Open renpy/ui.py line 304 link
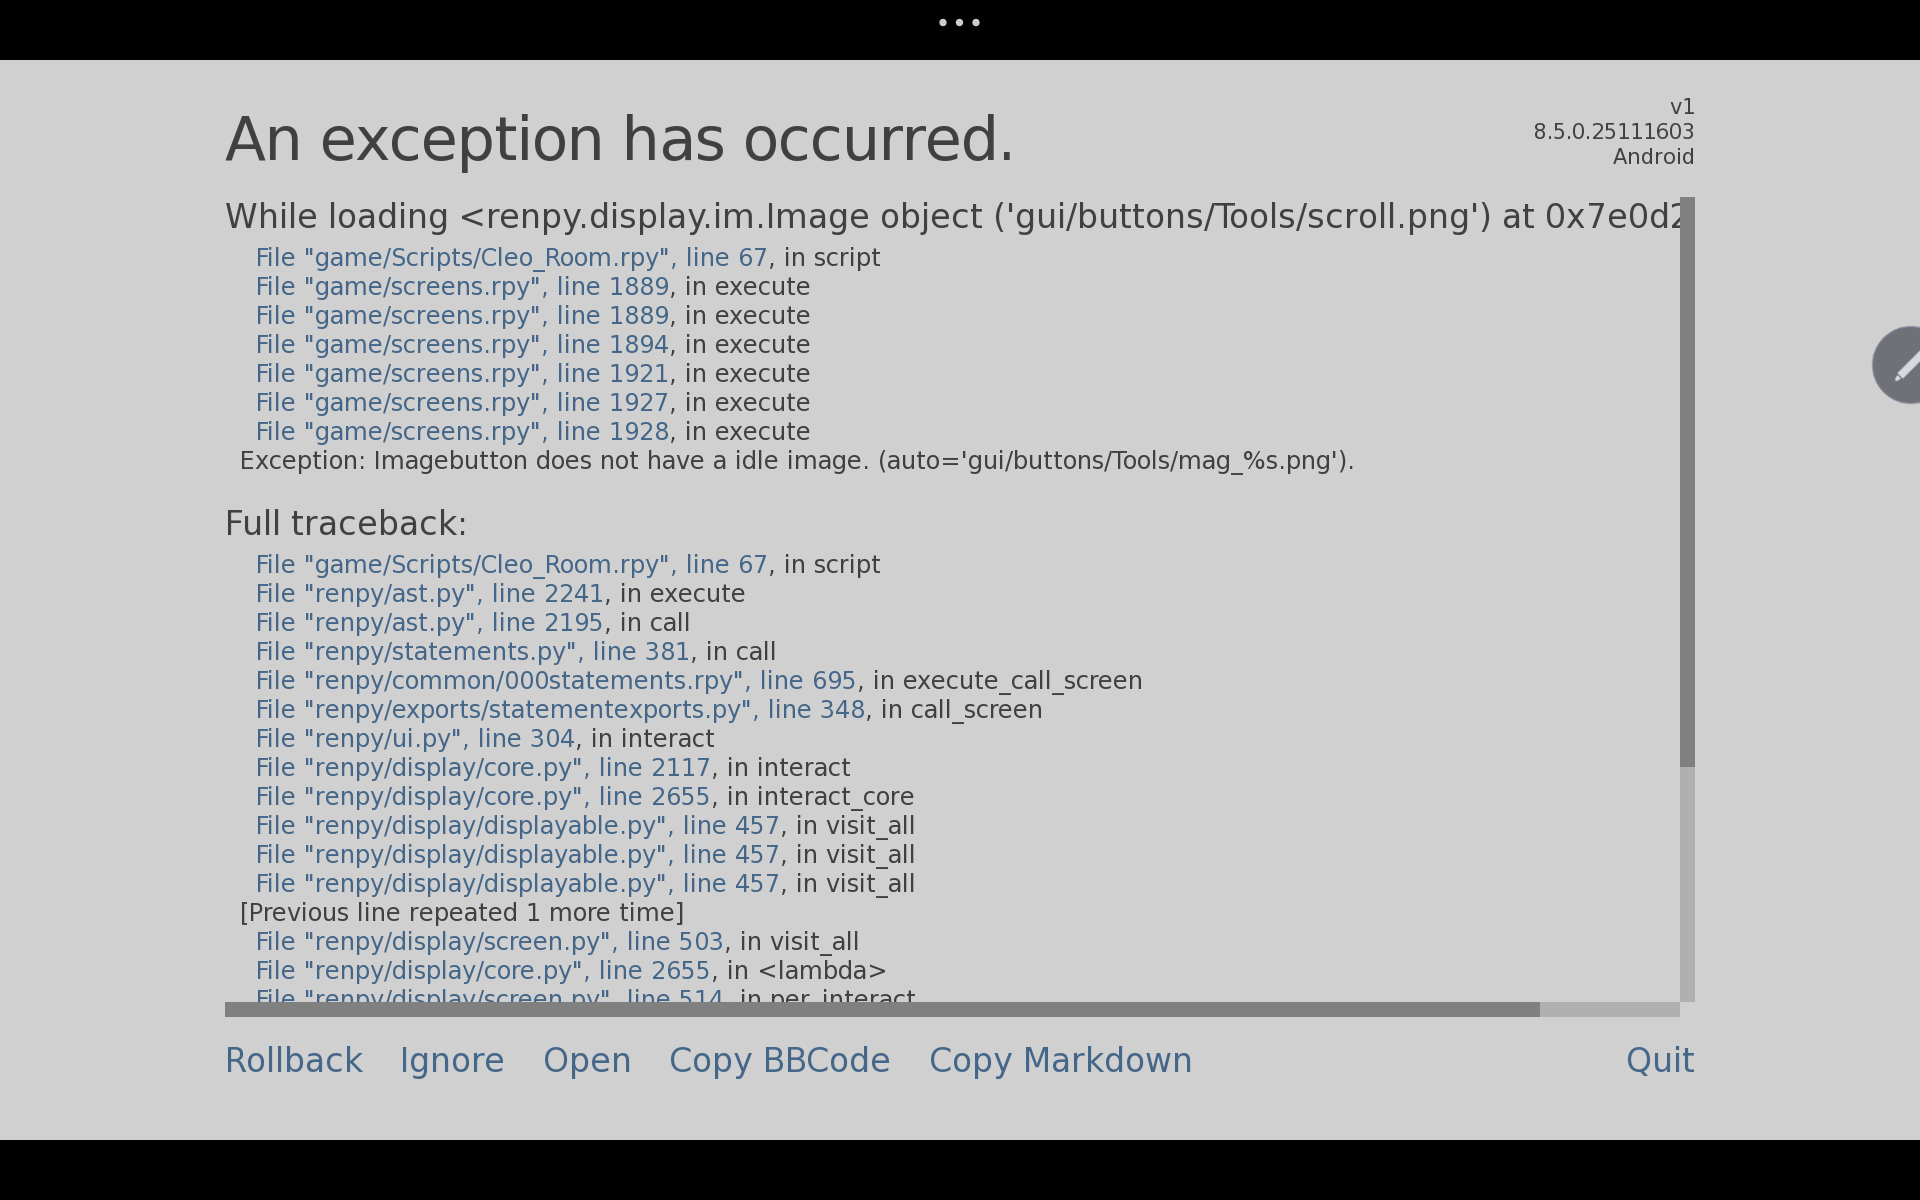Image resolution: width=1920 pixels, height=1200 pixels. pyautogui.click(x=415, y=739)
